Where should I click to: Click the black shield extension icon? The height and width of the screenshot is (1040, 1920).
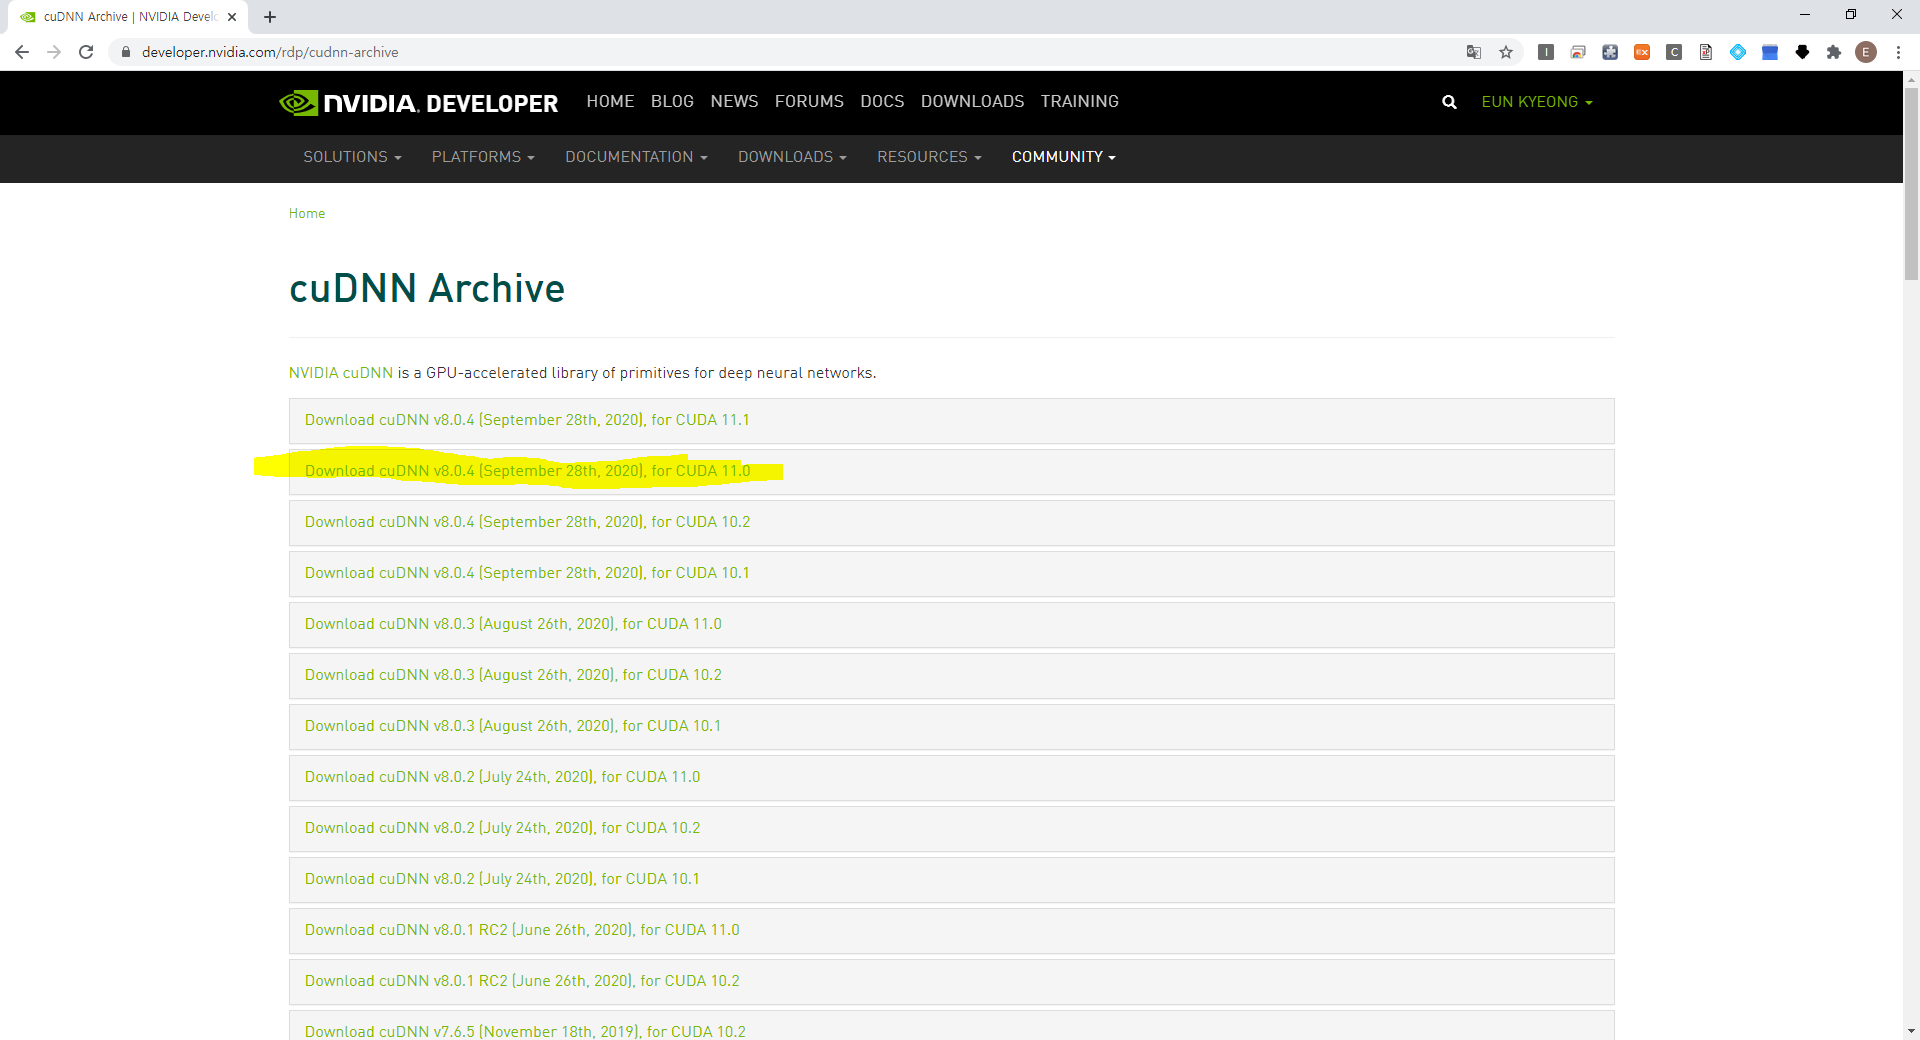point(1802,52)
